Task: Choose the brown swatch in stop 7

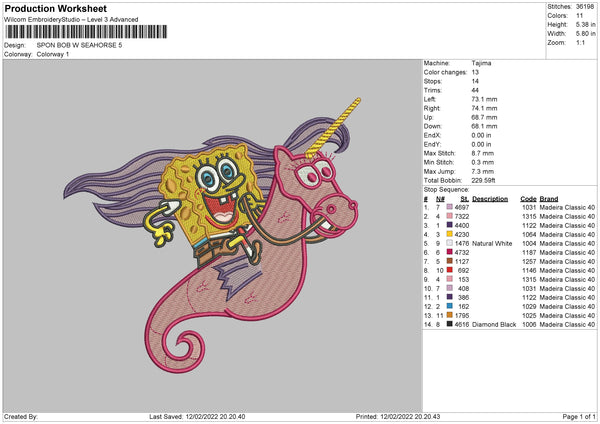Action: pos(449,261)
